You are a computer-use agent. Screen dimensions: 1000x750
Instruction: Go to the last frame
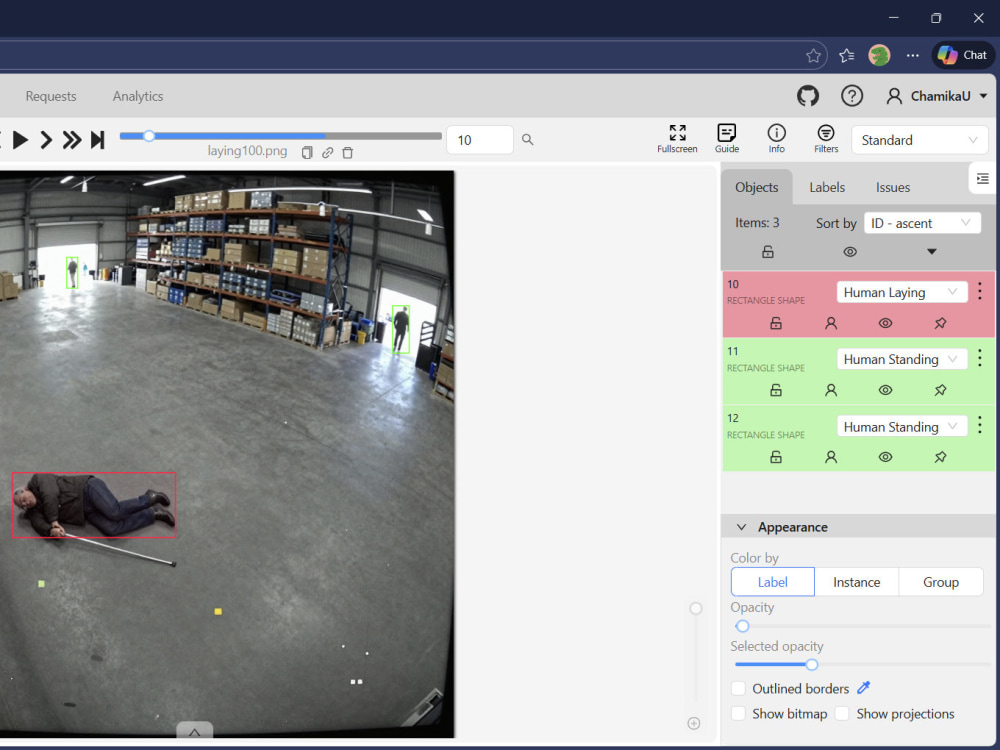click(x=98, y=140)
